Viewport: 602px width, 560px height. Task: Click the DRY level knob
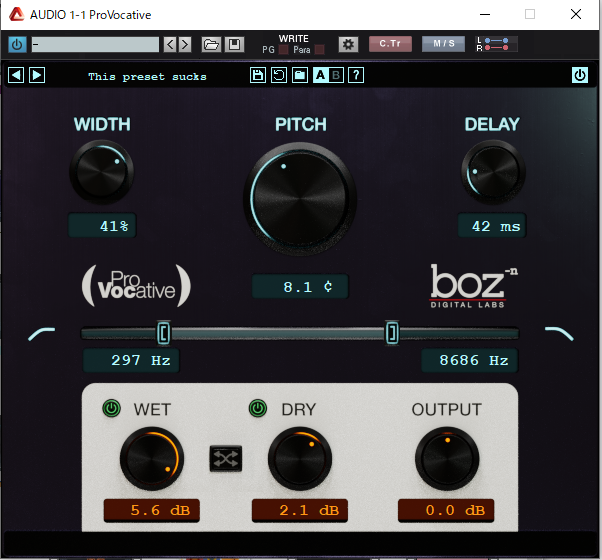point(300,459)
